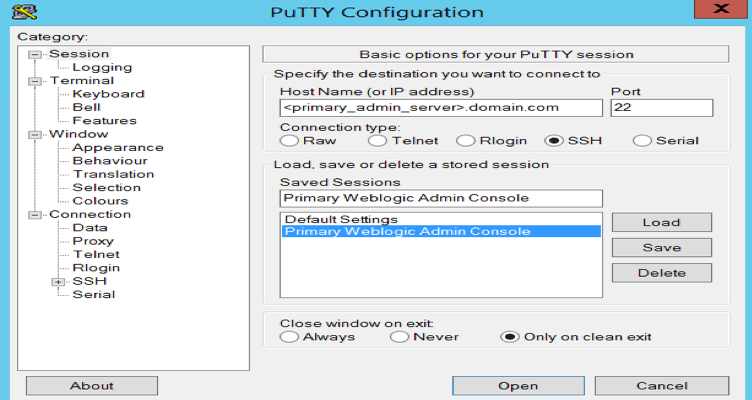The height and width of the screenshot is (400, 752).
Task: Choose Telnet connection type
Action: click(375, 141)
